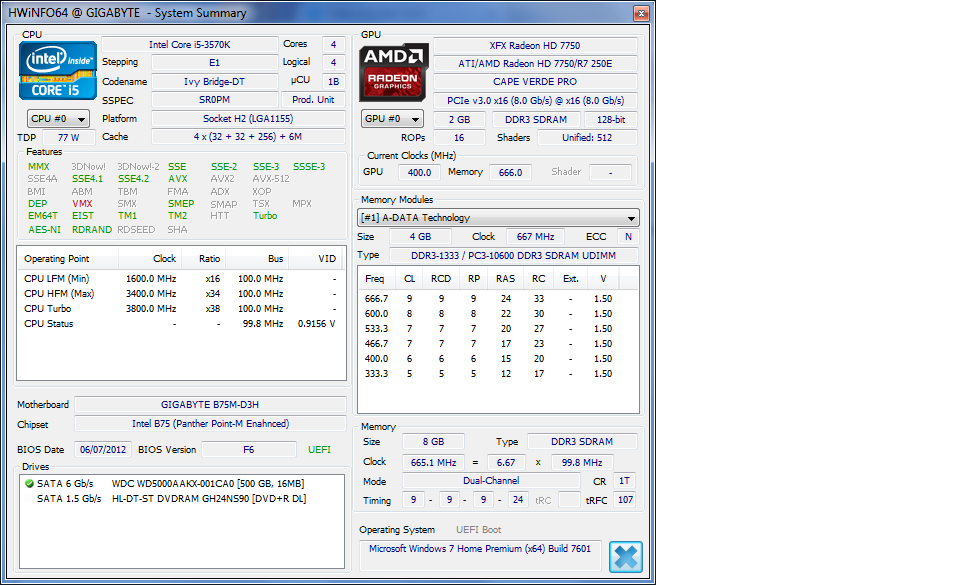
Task: Click the VID column header
Action: coord(316,259)
